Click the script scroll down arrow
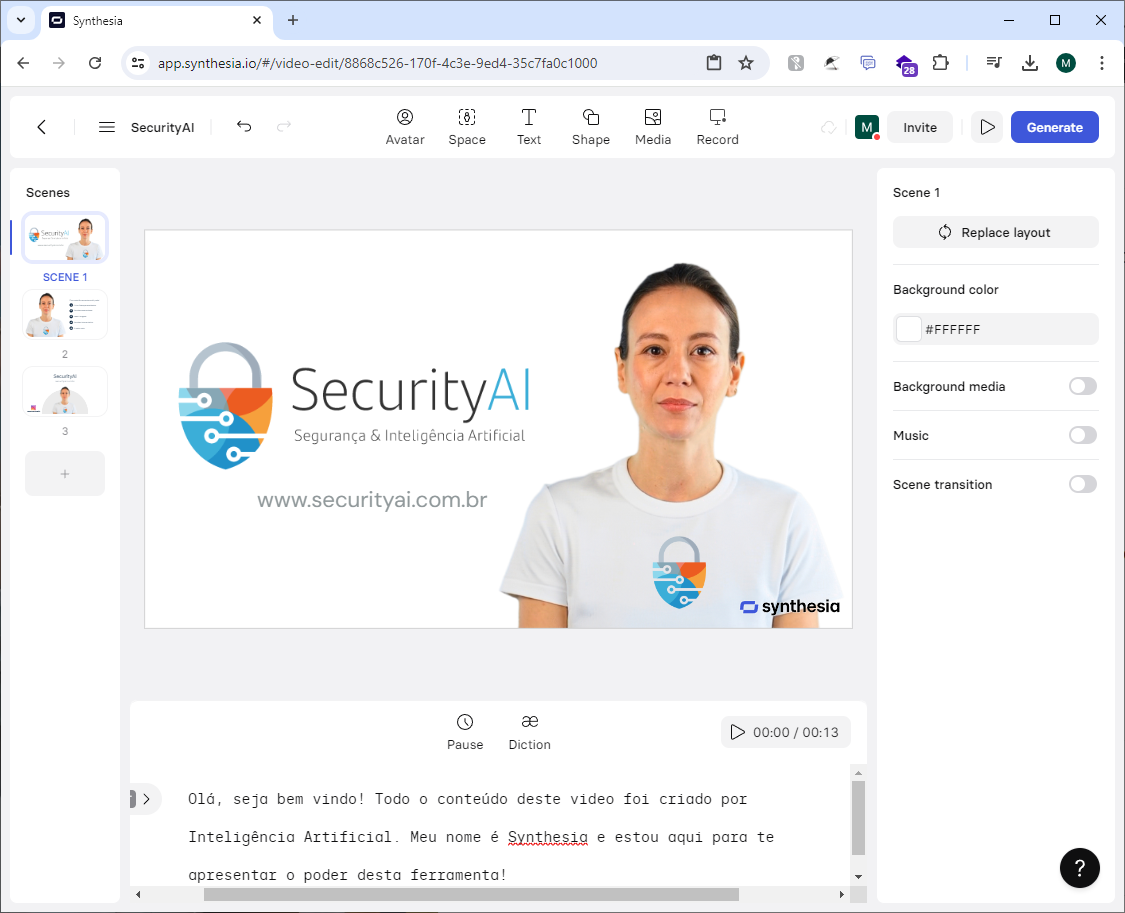The image size is (1125, 913). 858,877
